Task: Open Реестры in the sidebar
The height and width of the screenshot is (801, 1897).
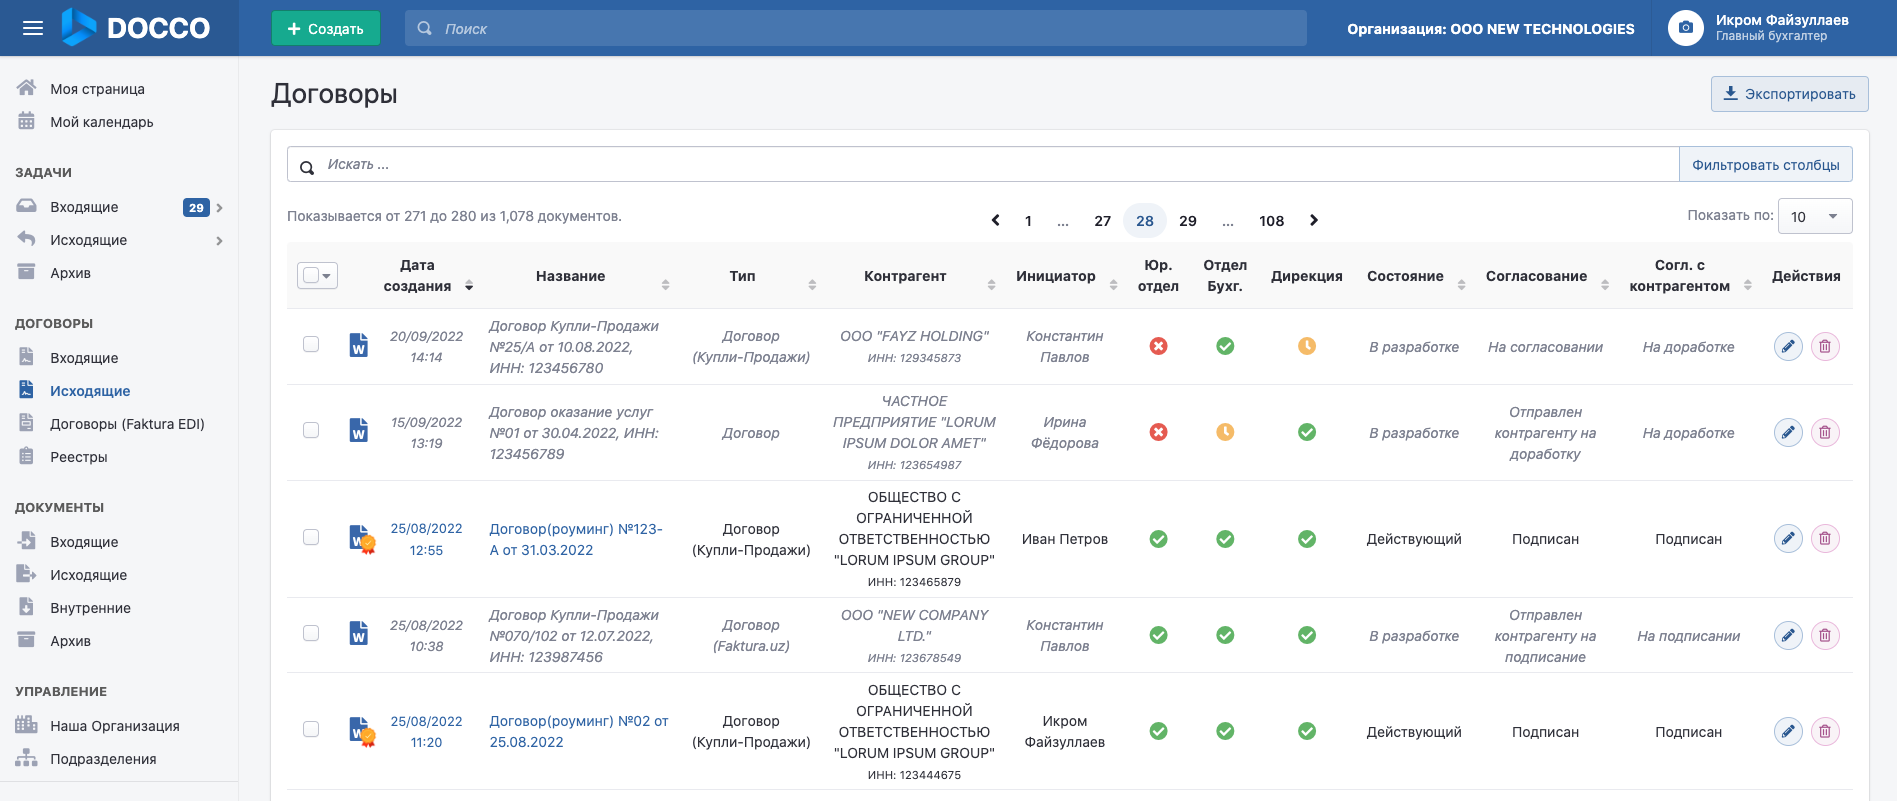Action: click(x=78, y=457)
